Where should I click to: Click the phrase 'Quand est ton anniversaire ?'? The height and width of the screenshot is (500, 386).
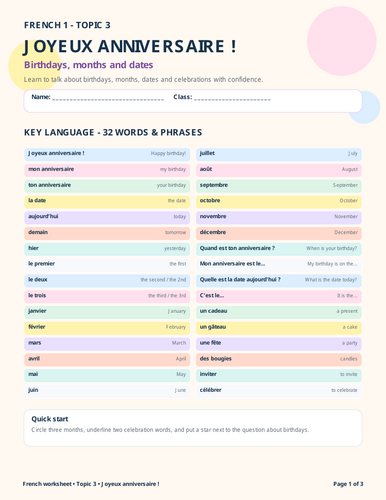pos(237,248)
